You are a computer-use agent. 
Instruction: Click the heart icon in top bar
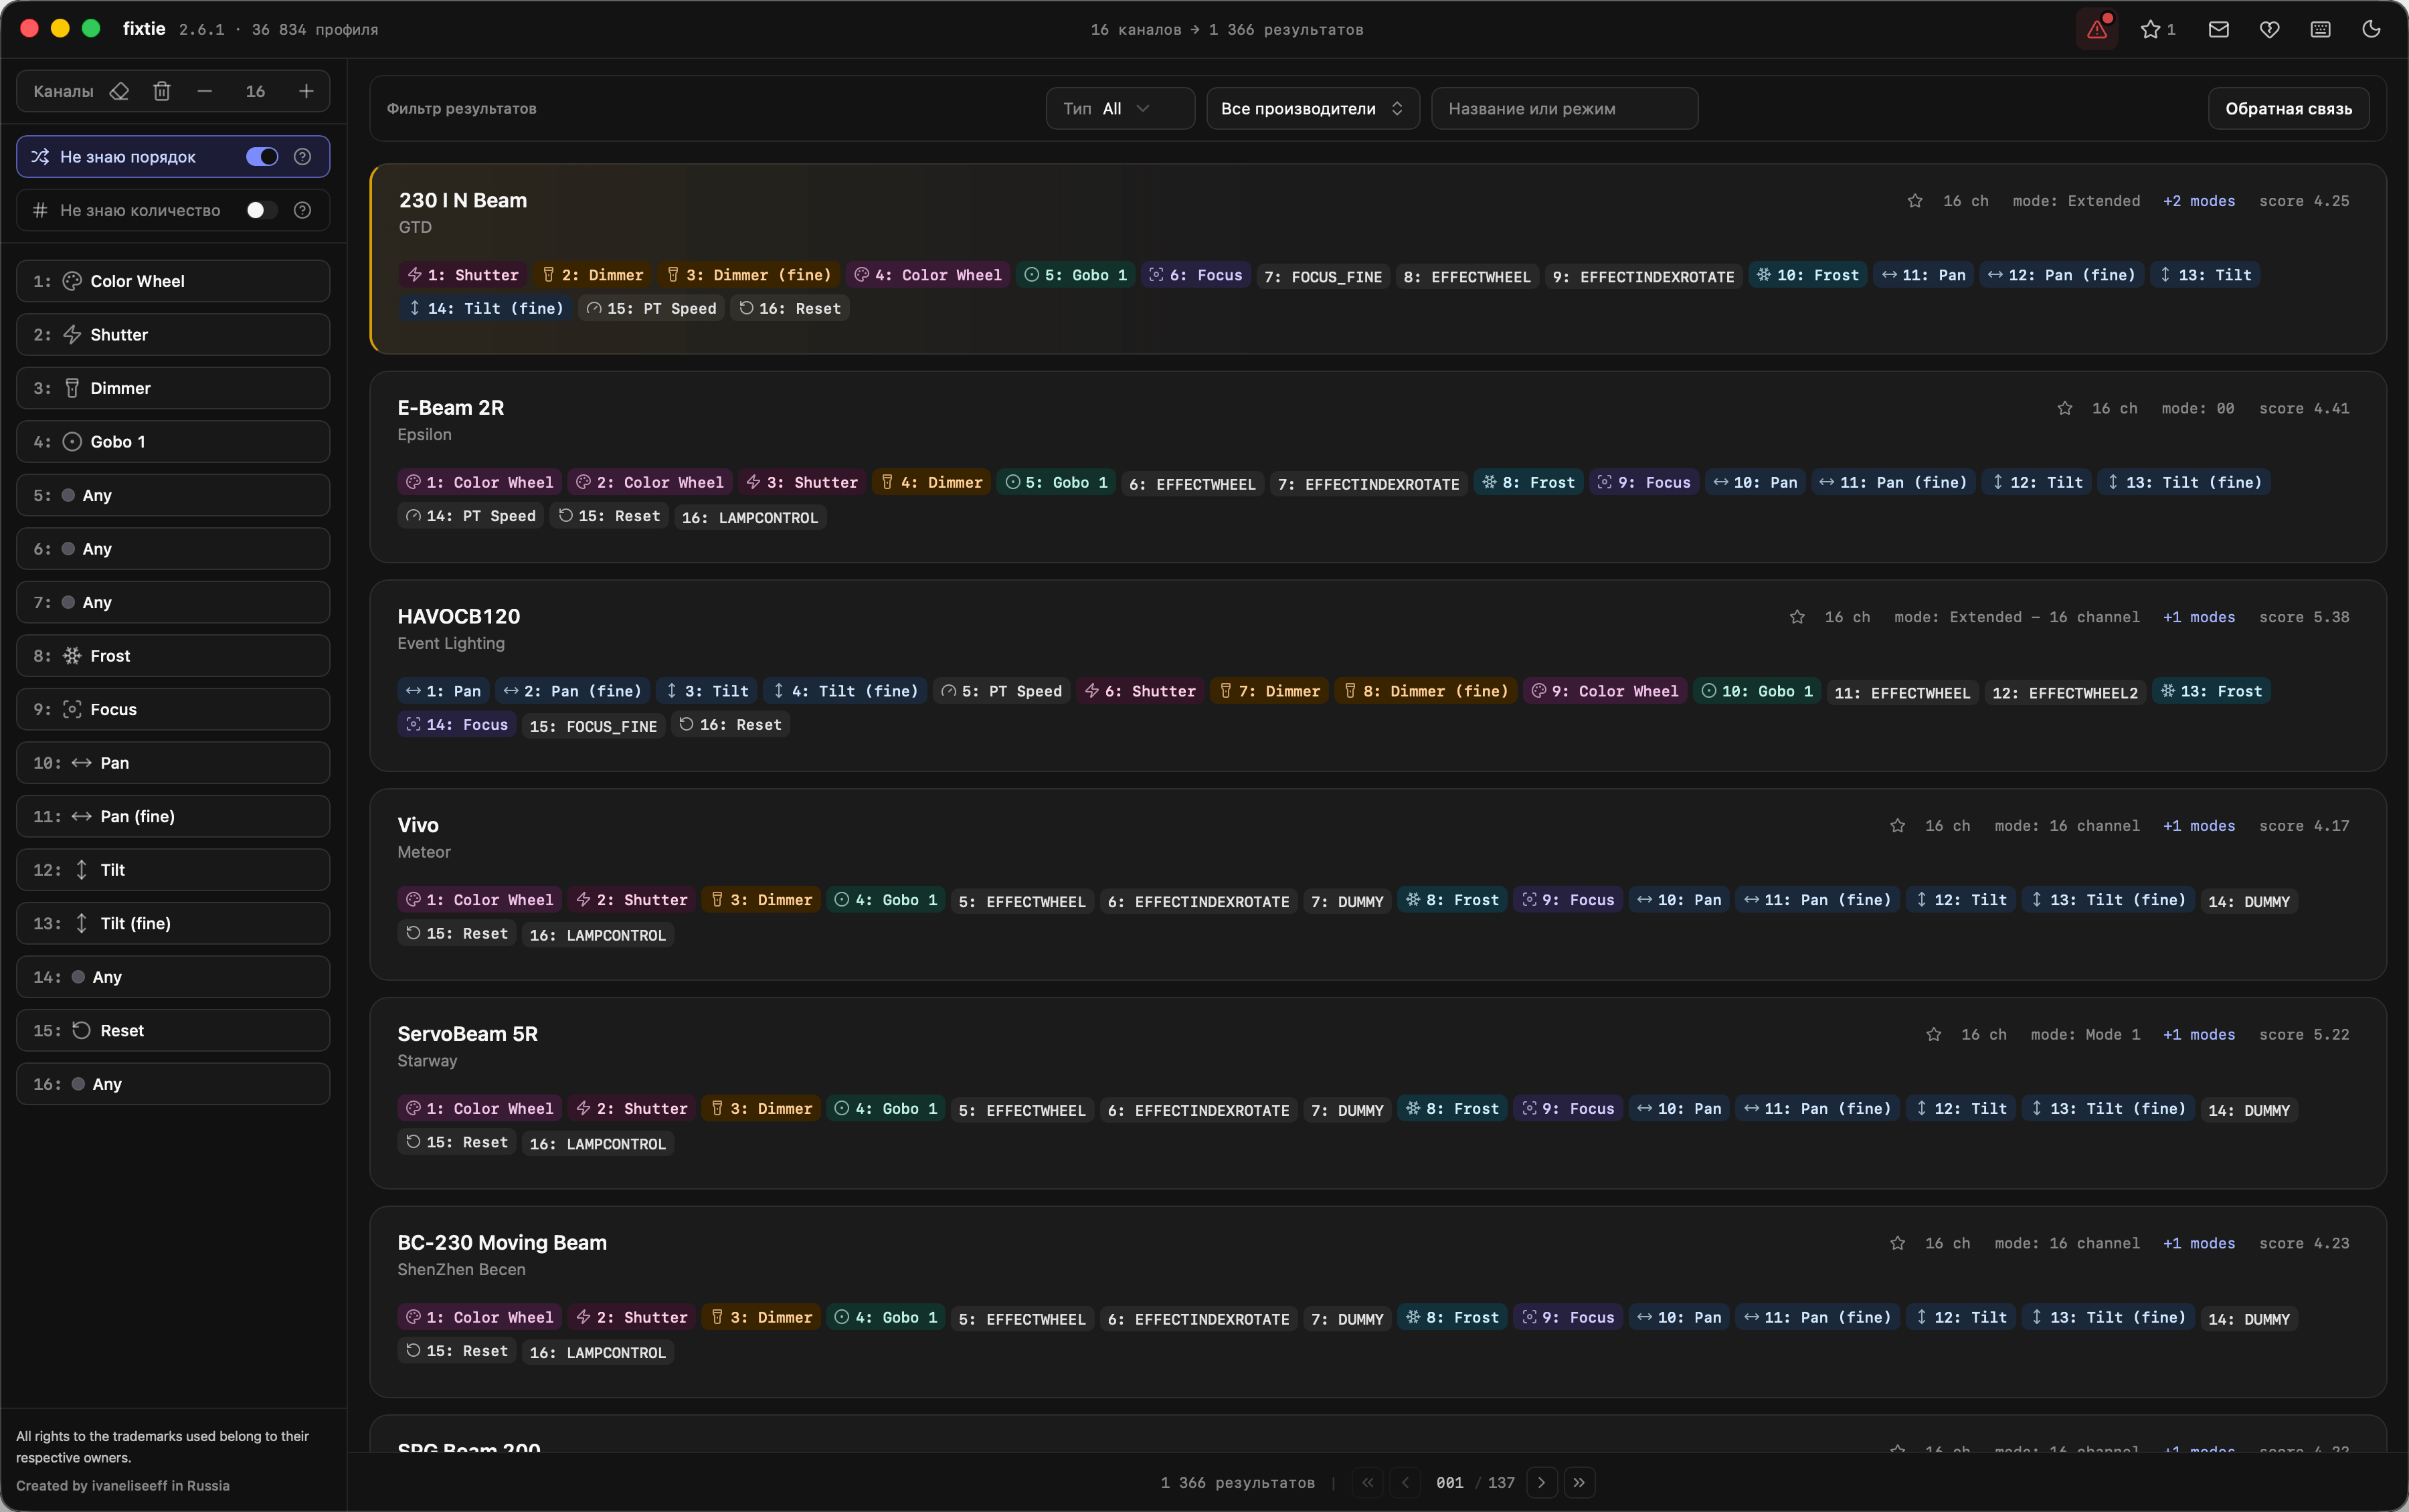click(x=2269, y=30)
